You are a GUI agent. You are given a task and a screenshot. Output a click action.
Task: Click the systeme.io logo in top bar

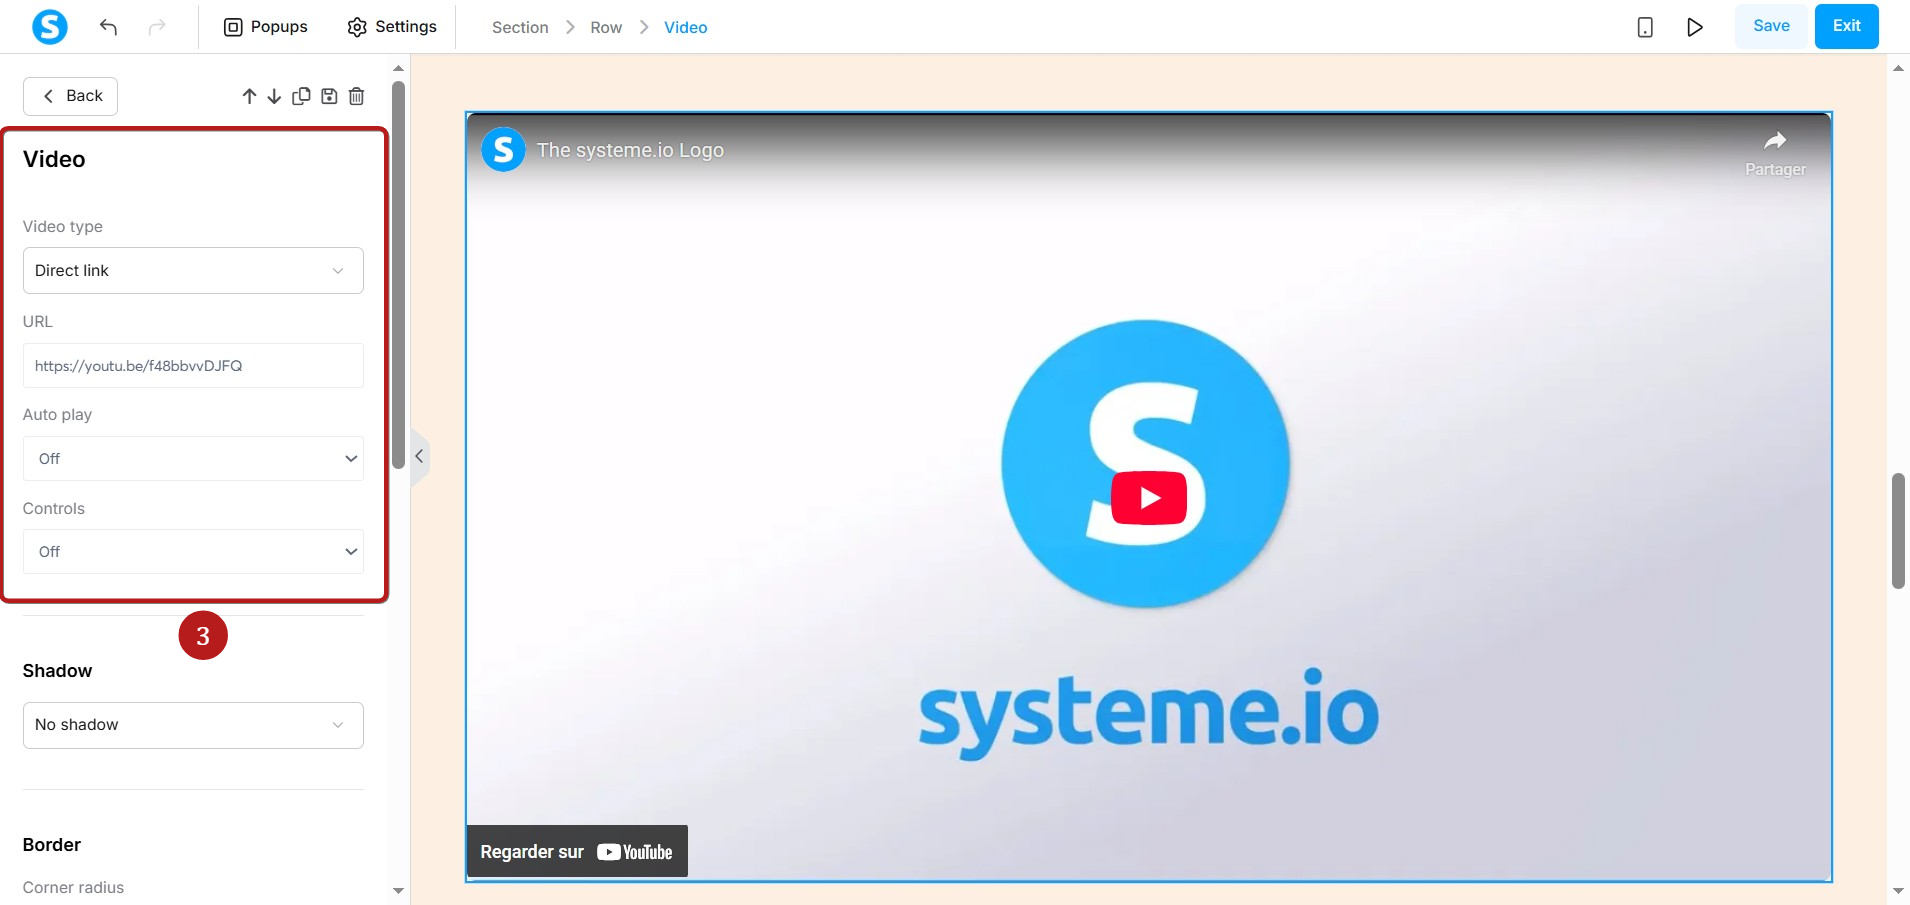50,26
